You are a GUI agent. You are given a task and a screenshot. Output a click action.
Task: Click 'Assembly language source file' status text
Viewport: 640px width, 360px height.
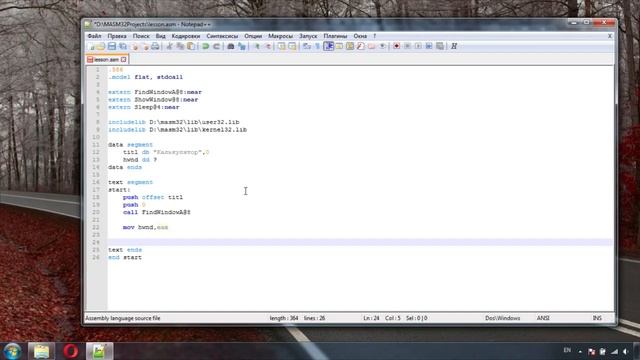coord(122,318)
